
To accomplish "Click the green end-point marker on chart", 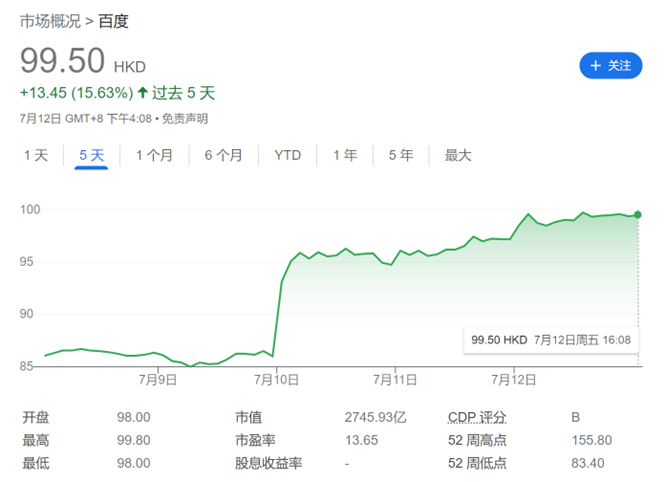I will click(x=637, y=215).
